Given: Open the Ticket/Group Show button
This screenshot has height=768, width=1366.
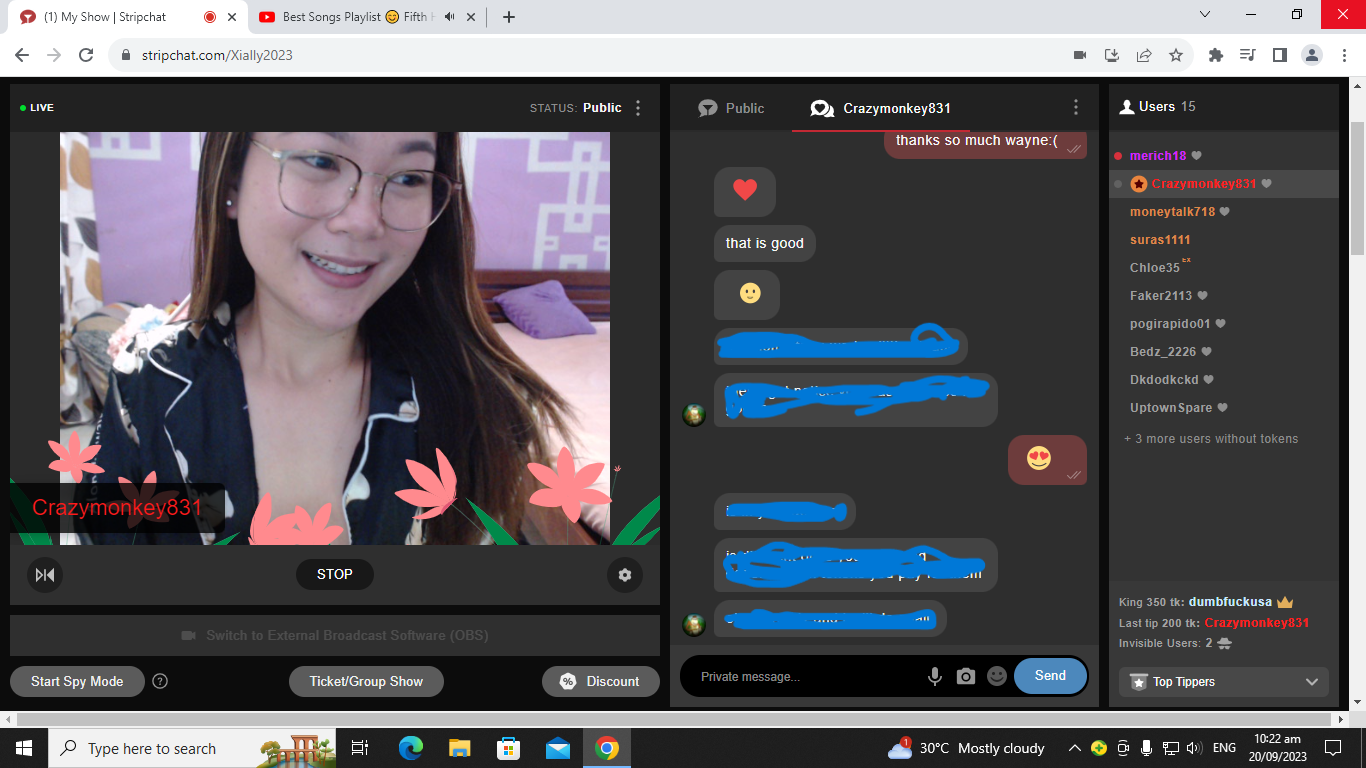Looking at the screenshot, I should tap(366, 681).
